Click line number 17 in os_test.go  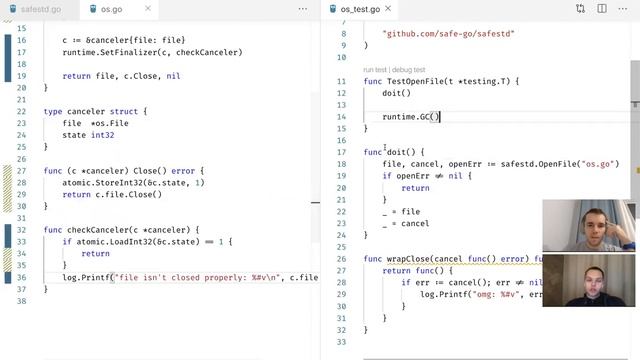pos(341,152)
